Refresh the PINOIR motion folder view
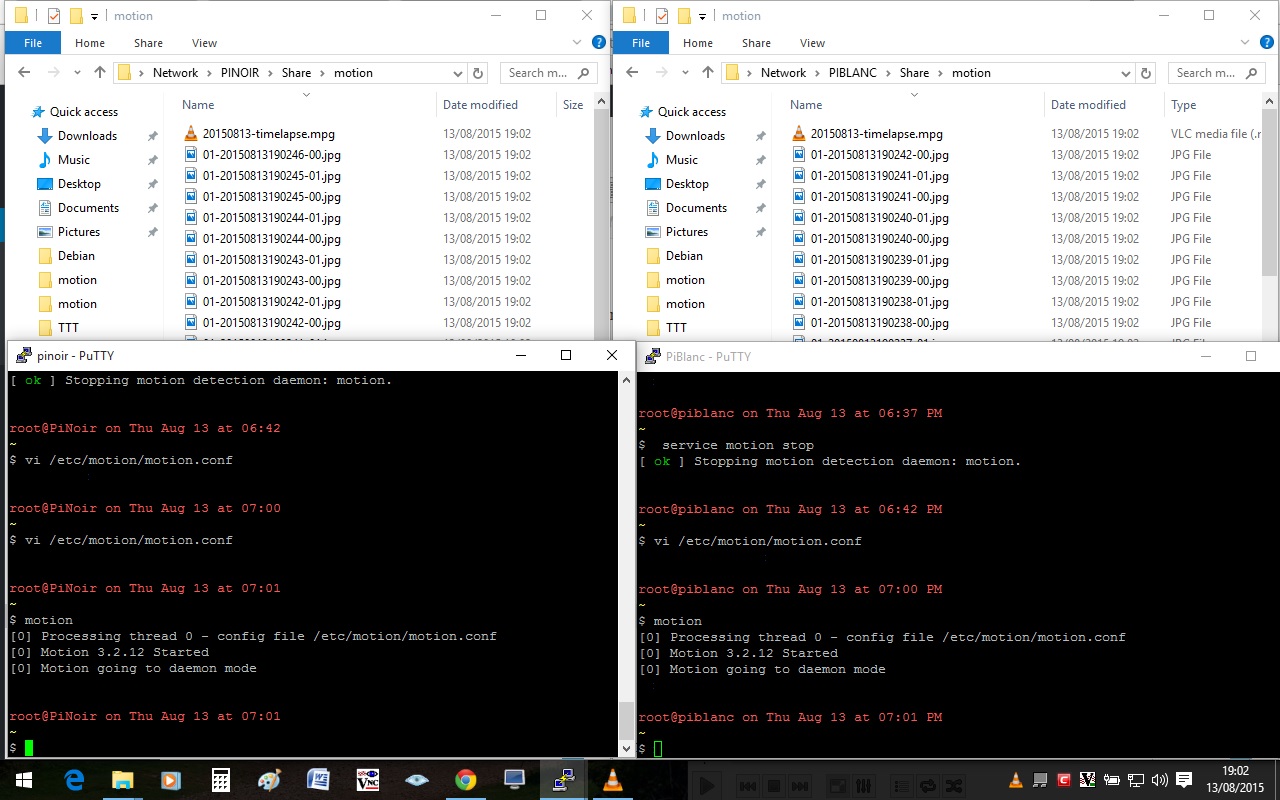 tap(478, 73)
